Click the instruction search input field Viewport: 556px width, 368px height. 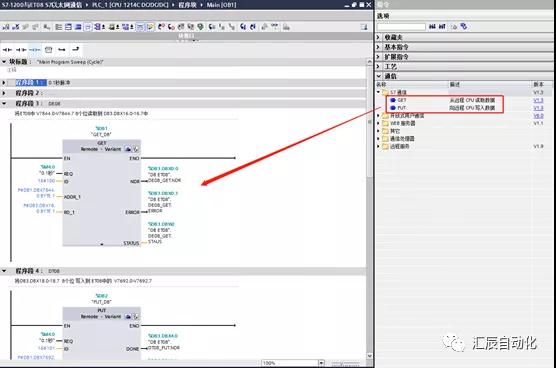(401, 27)
